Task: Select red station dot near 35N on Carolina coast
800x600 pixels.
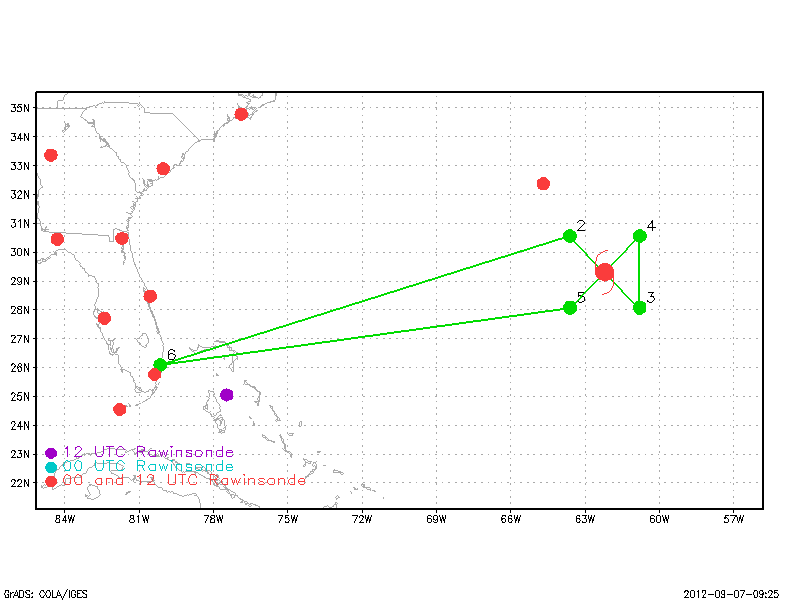Action: [x=241, y=114]
